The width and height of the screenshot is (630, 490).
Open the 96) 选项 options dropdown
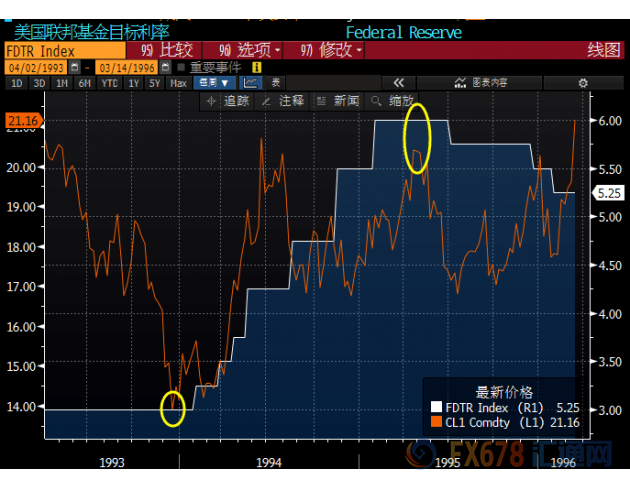[x=243, y=51]
